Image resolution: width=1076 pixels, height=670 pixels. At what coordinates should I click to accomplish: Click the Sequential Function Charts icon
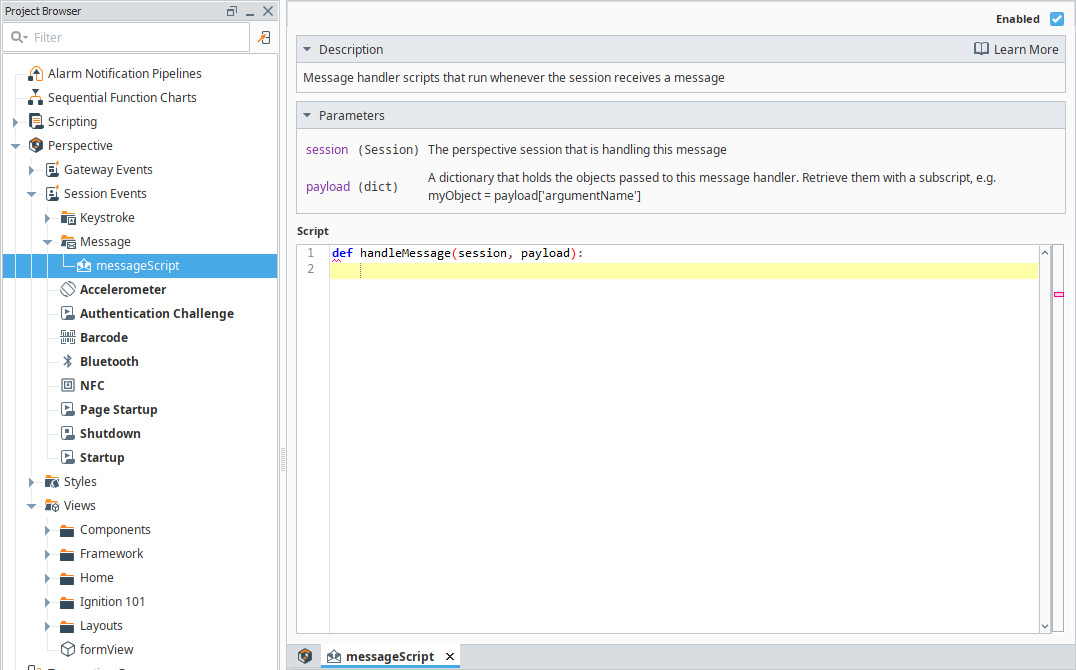[36, 97]
